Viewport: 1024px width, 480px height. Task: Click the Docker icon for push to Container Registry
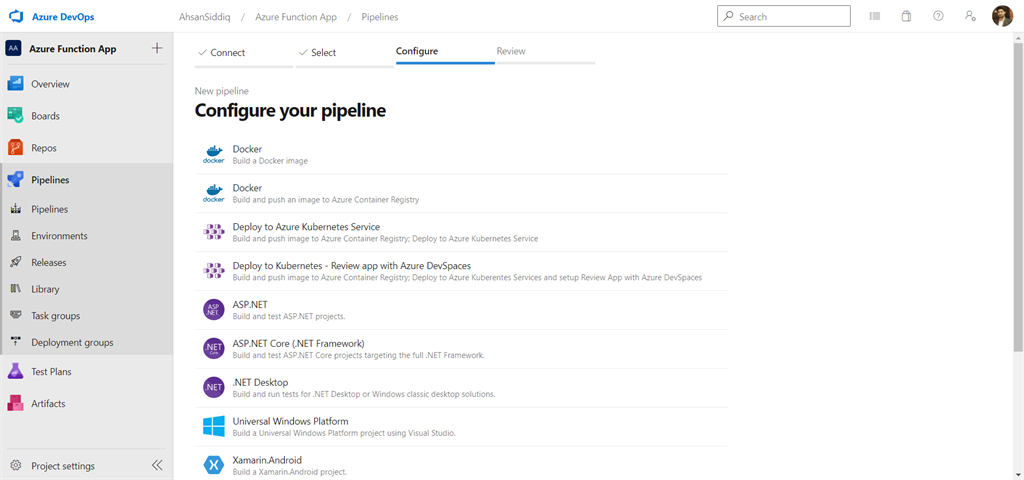click(214, 194)
